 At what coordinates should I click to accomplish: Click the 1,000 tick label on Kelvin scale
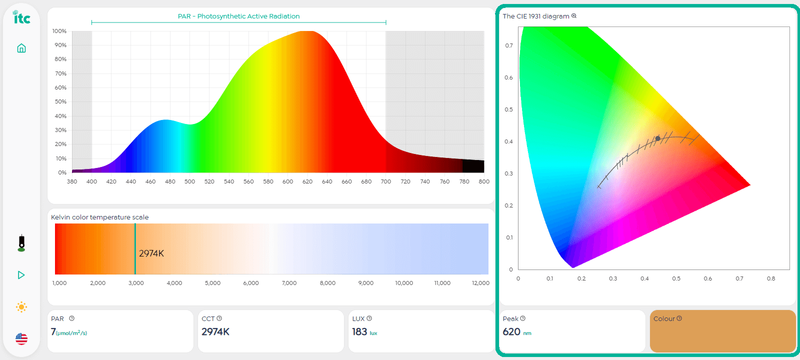(x=61, y=283)
